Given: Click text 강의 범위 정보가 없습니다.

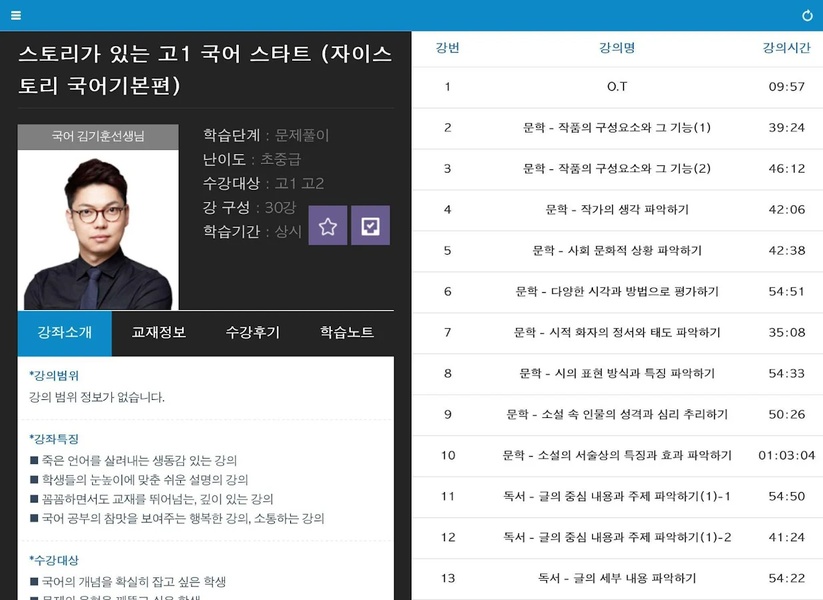Looking at the screenshot, I should (97, 397).
